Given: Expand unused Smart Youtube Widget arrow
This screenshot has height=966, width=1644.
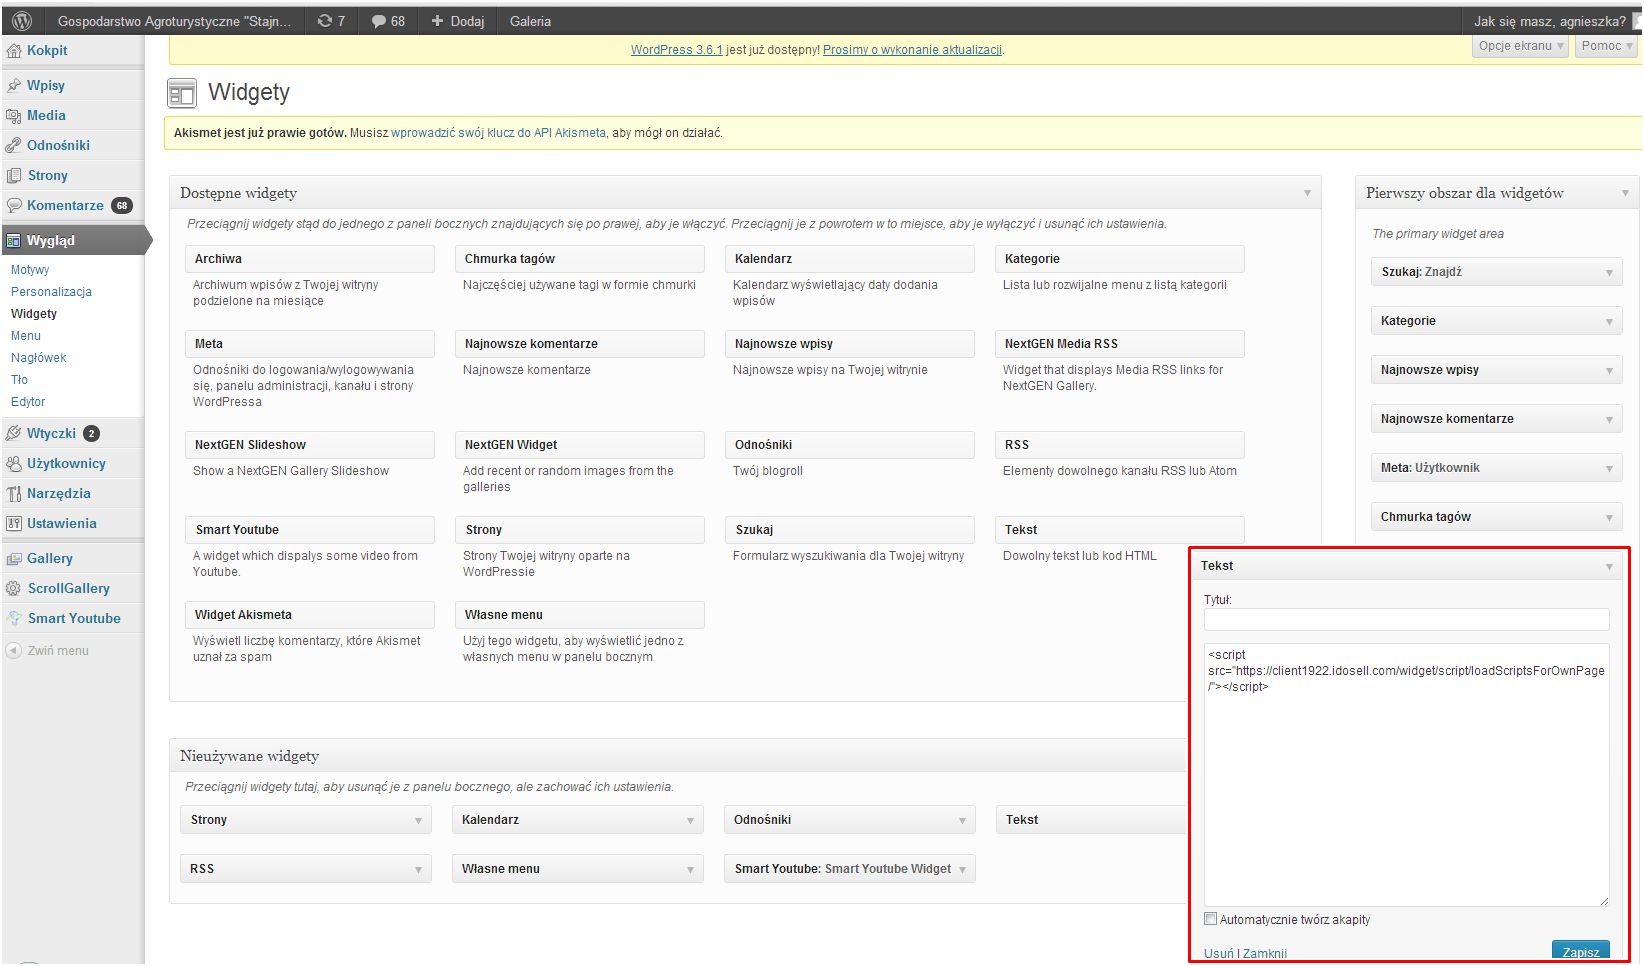Looking at the screenshot, I should (962, 870).
